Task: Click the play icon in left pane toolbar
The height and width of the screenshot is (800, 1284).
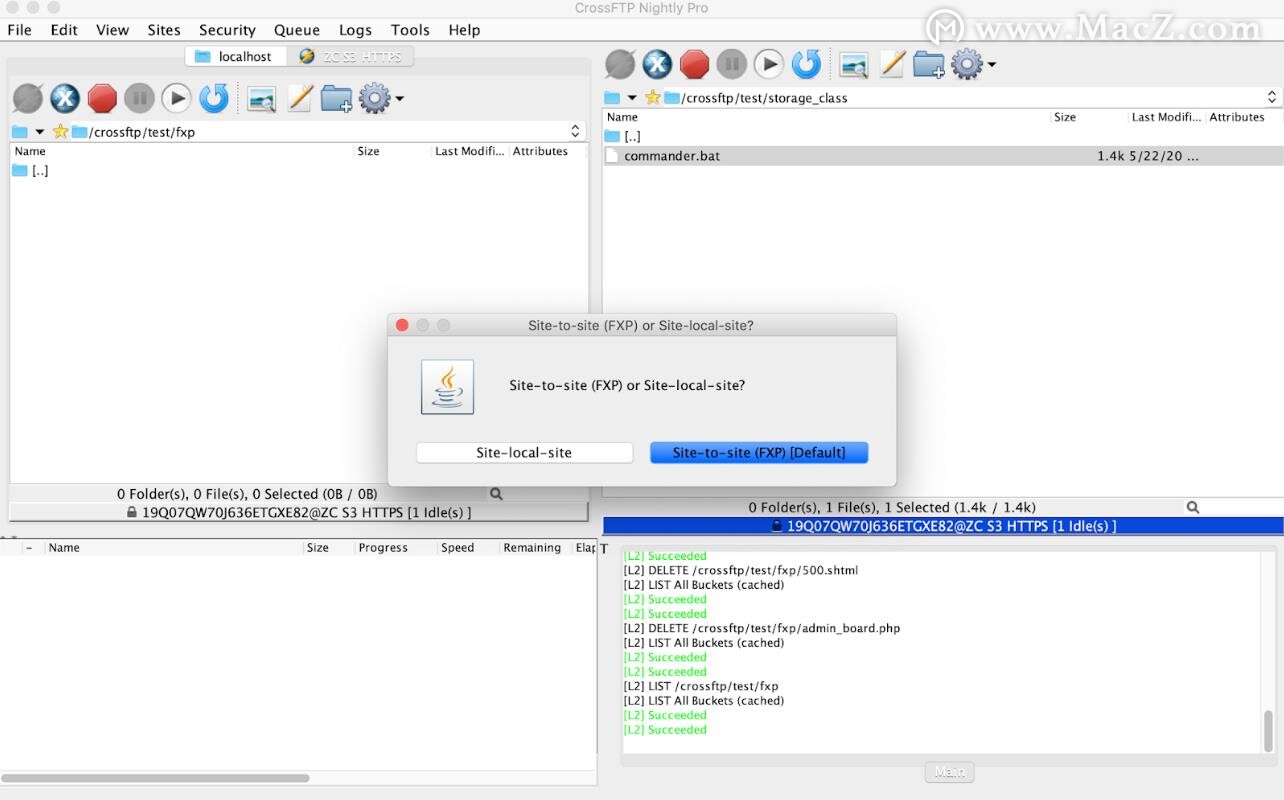Action: [176, 98]
